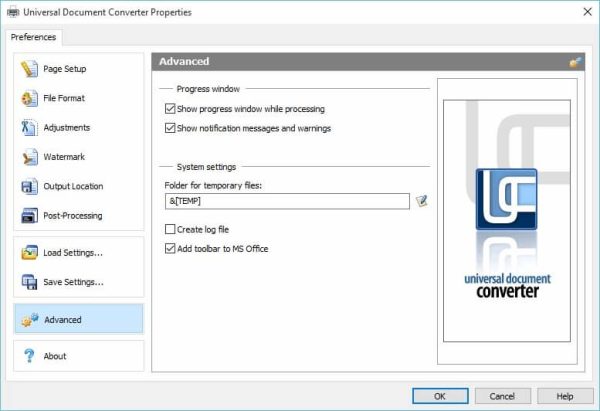Click the Universal Document Converter logo preview
600x411 pixels.
(x=507, y=221)
